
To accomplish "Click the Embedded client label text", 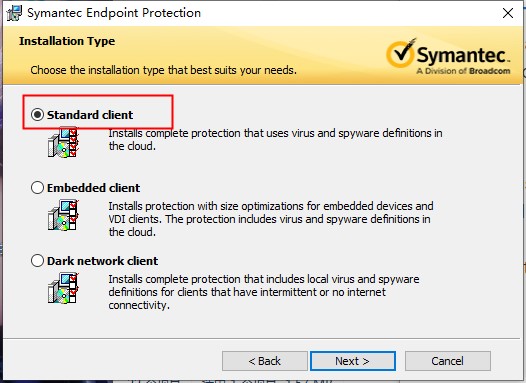I will pyautogui.click(x=93, y=188).
